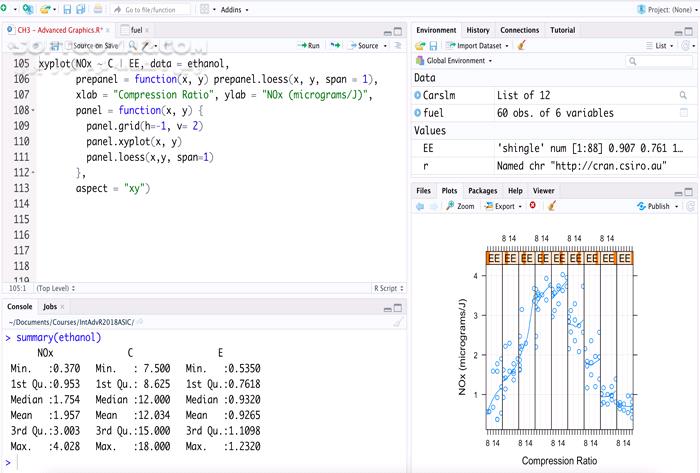Click the Load workspace folder icon
Image resolution: width=700 pixels, height=473 pixels.
[420, 46]
